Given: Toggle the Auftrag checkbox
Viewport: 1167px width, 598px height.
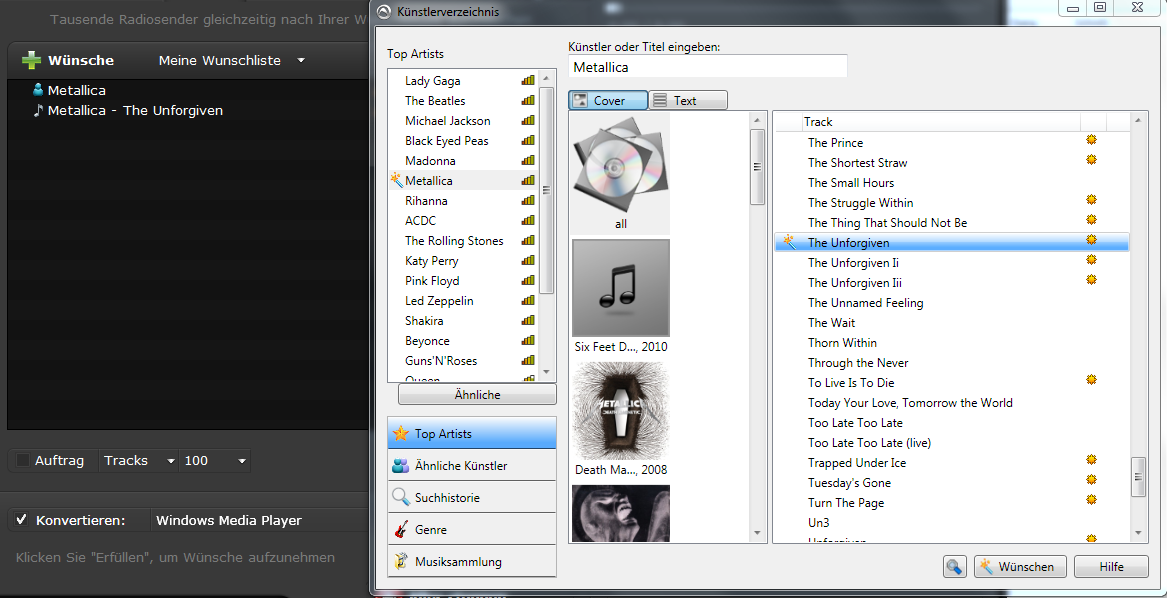Looking at the screenshot, I should click(23, 461).
